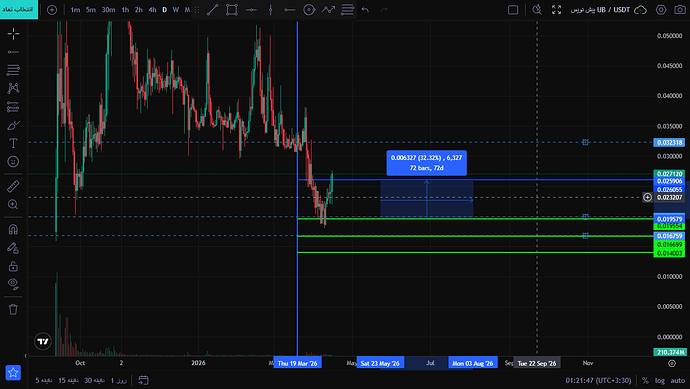Toggle stay in drawing mode
The width and height of the screenshot is (690, 389).
[13, 248]
